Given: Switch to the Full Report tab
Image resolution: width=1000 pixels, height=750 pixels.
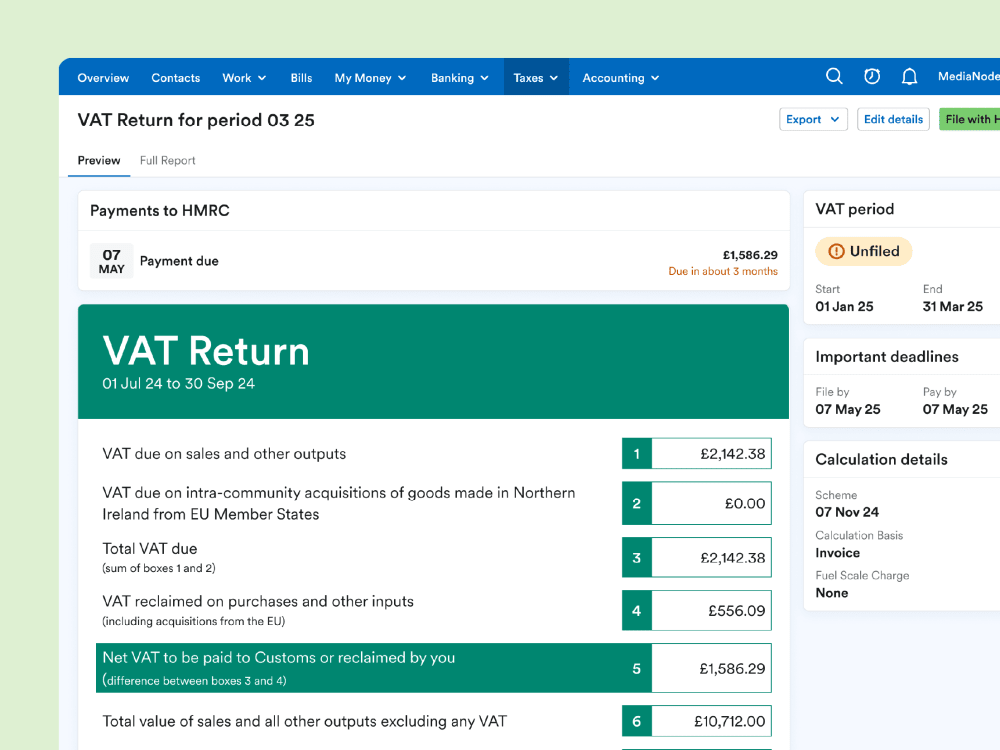Looking at the screenshot, I should click(167, 160).
